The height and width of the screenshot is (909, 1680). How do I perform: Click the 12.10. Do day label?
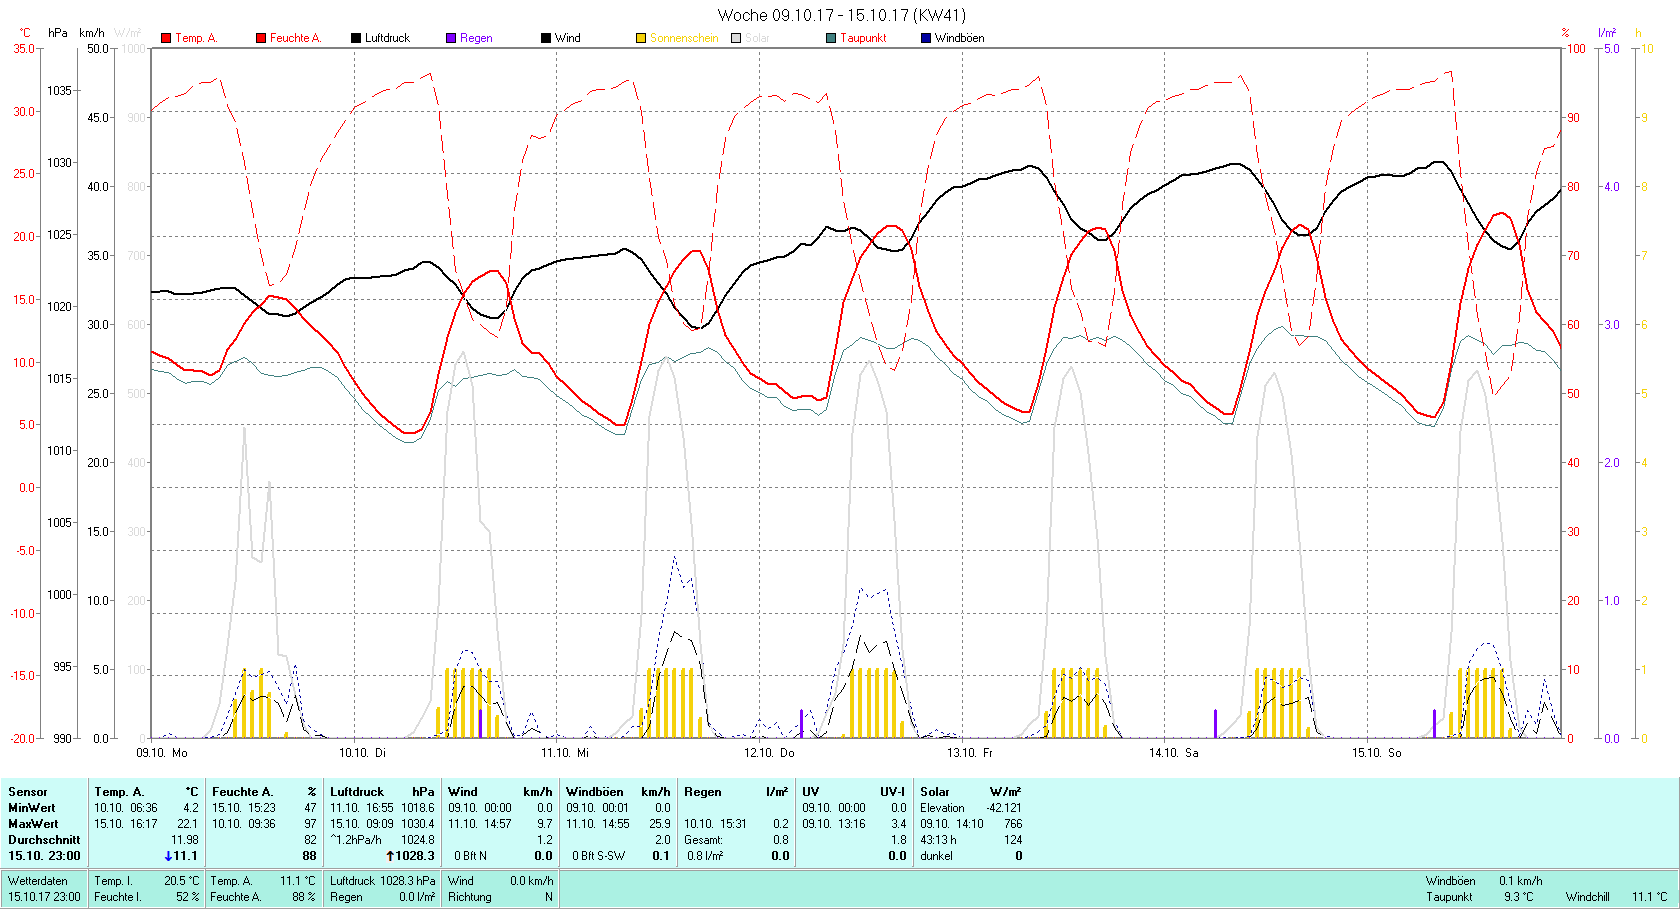[769, 752]
